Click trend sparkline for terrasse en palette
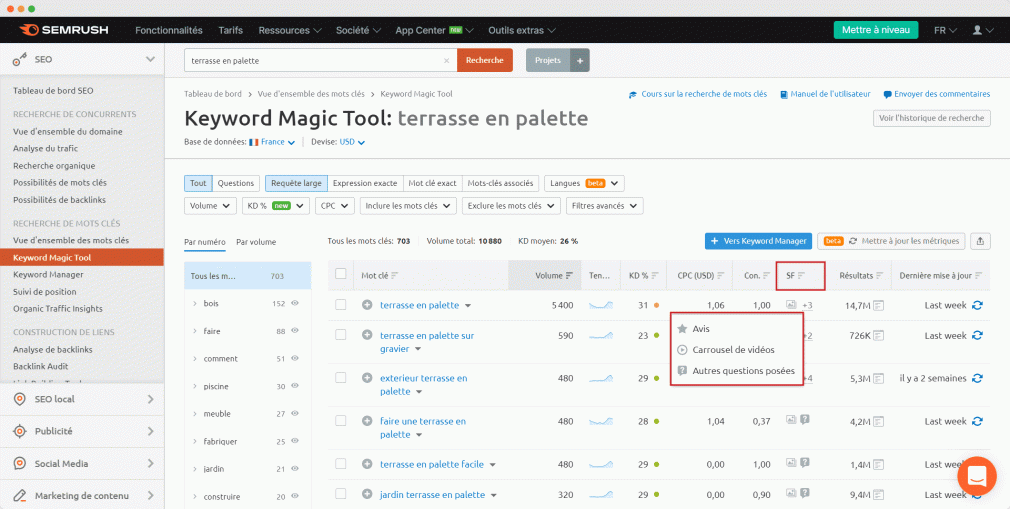Screen dimensions: 1010x509 click(x=601, y=305)
